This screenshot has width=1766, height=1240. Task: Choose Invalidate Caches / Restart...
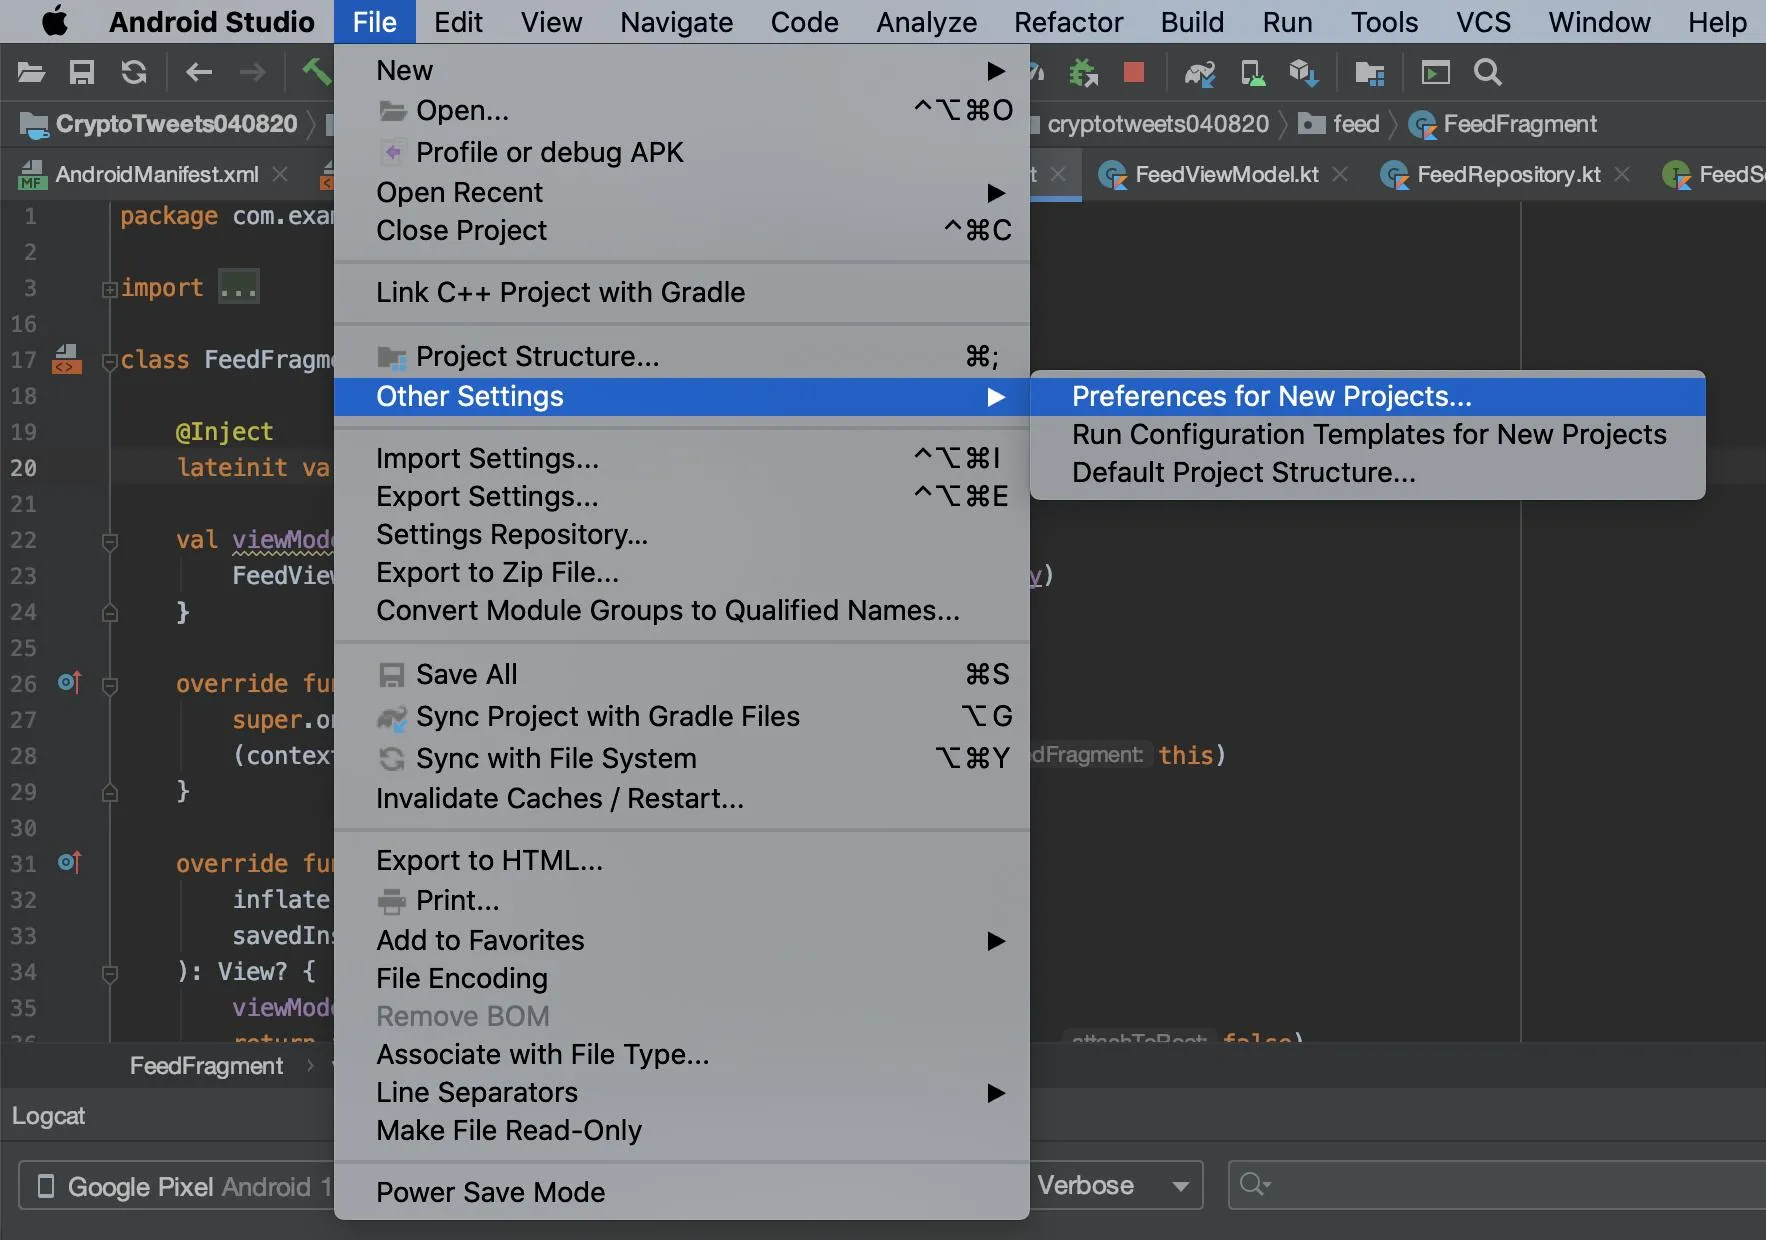click(x=682, y=798)
